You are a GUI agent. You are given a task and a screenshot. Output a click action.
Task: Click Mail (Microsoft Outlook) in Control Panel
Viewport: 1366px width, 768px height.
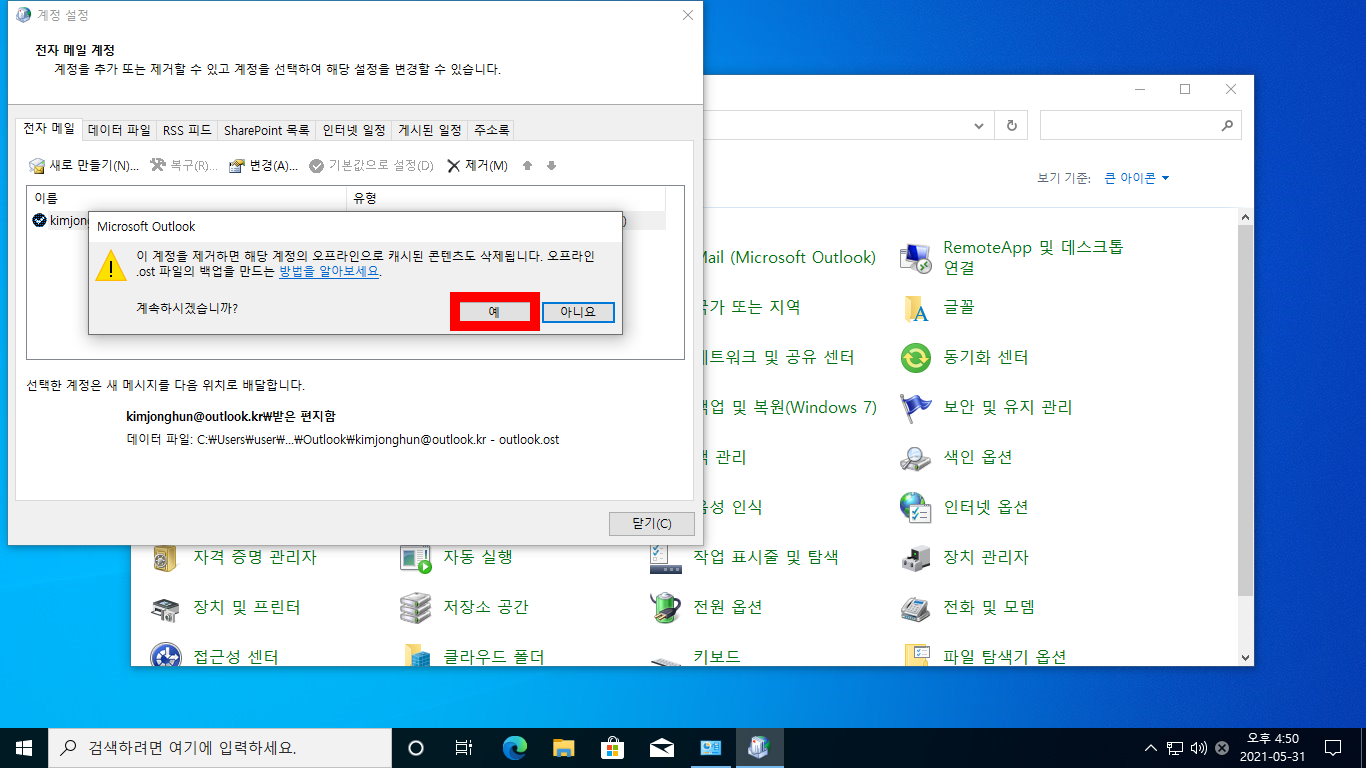[x=790, y=257]
